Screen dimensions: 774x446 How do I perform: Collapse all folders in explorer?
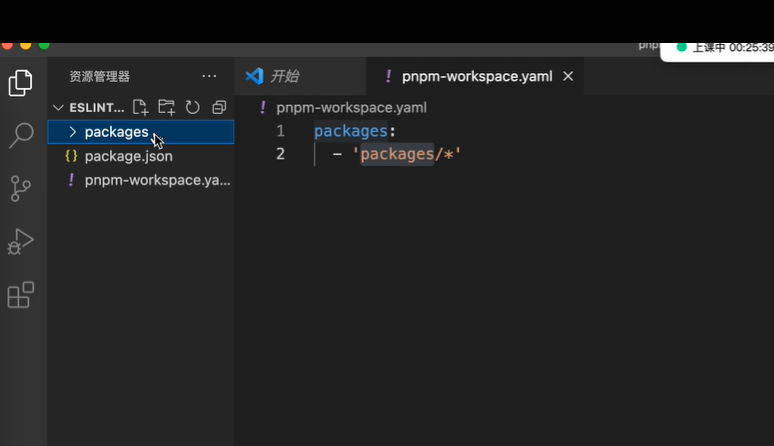218,107
